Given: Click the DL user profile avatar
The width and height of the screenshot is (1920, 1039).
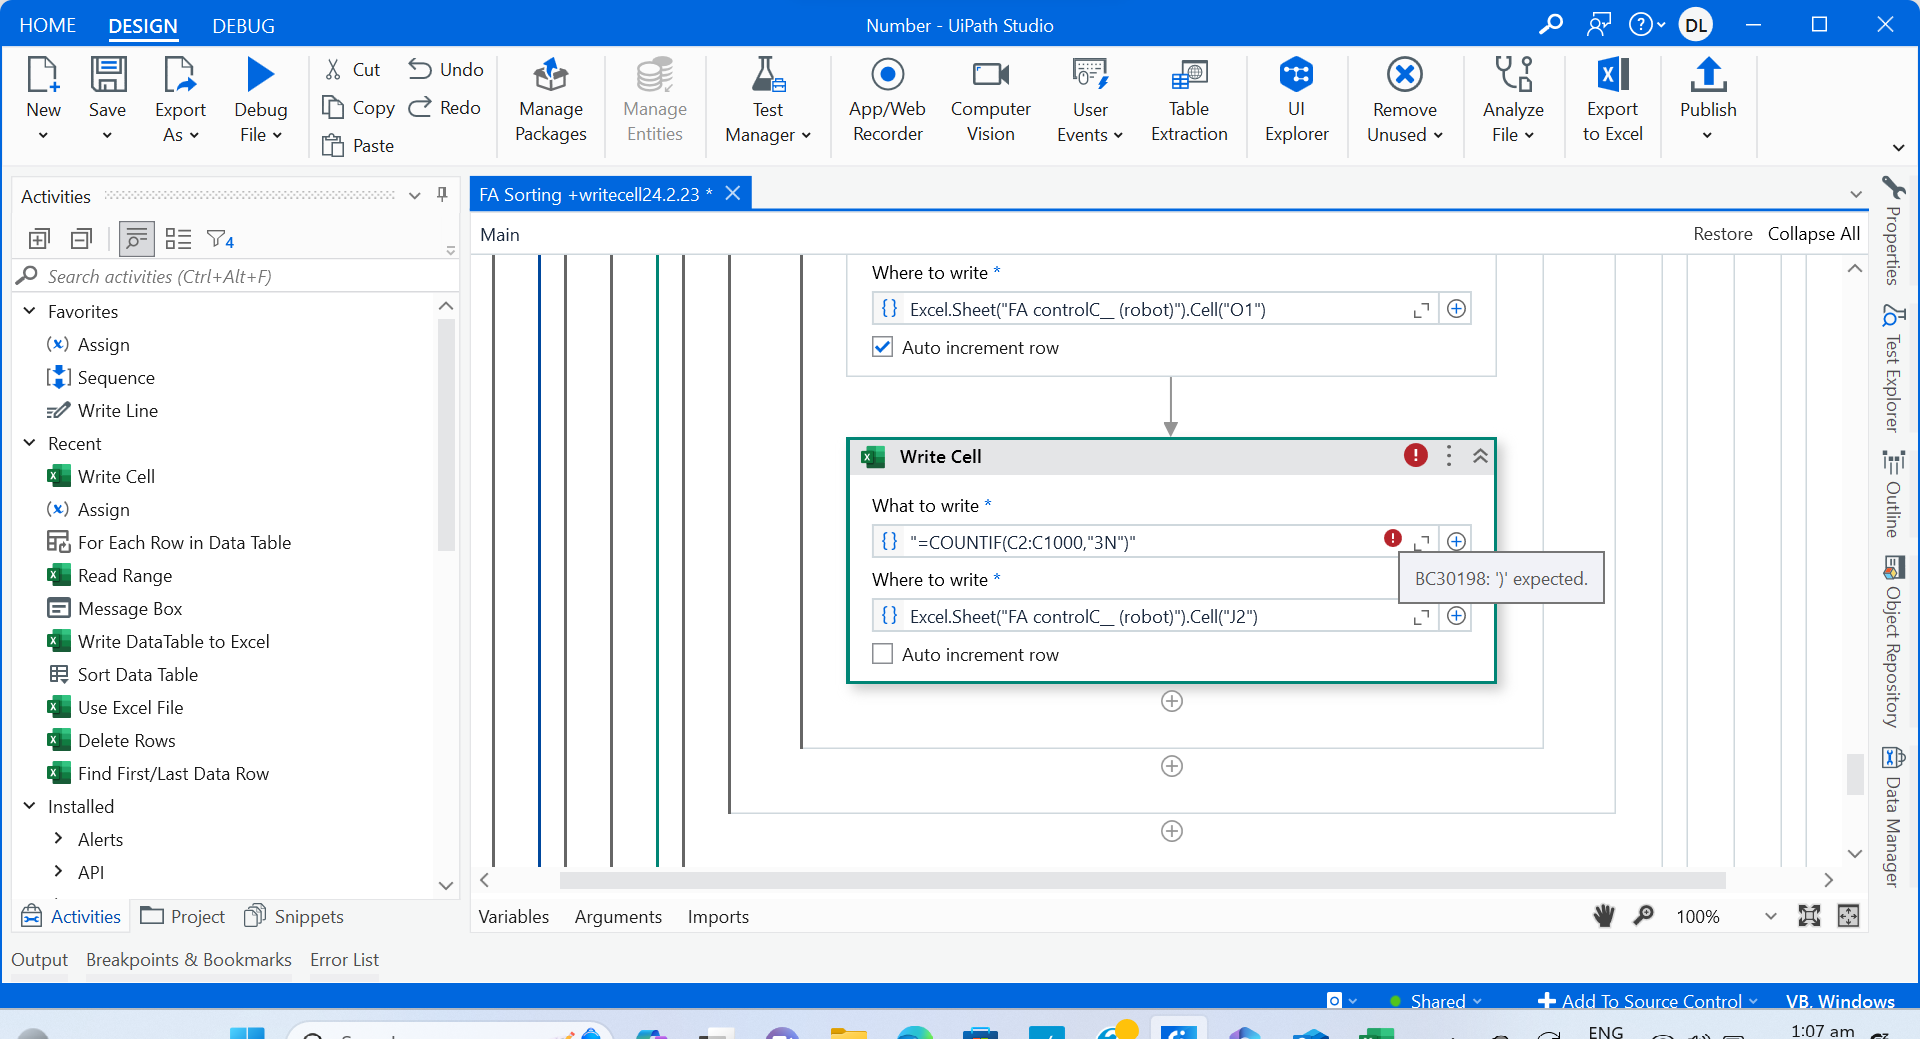Looking at the screenshot, I should [1696, 25].
